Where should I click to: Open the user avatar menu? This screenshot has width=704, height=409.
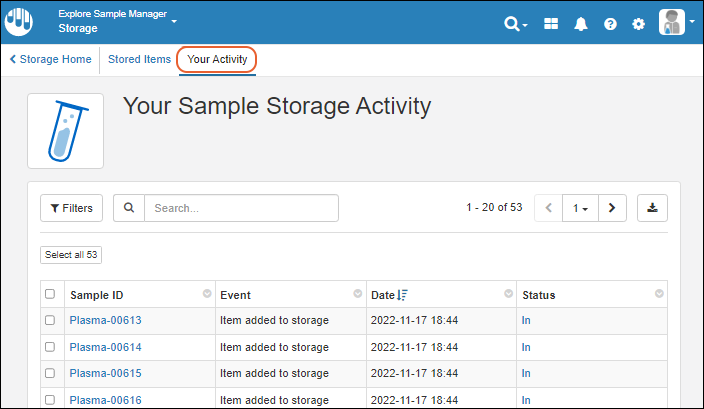[675, 22]
